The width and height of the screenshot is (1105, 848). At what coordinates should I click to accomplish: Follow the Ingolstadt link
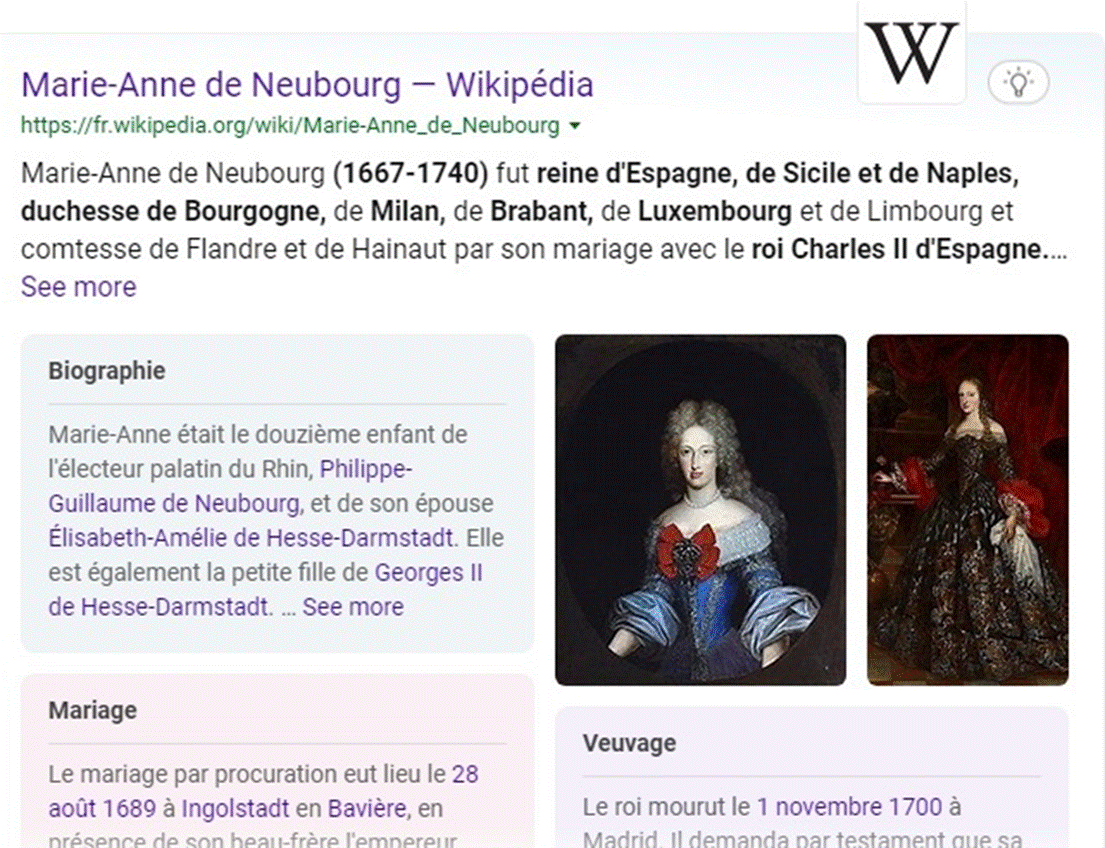coord(235,808)
